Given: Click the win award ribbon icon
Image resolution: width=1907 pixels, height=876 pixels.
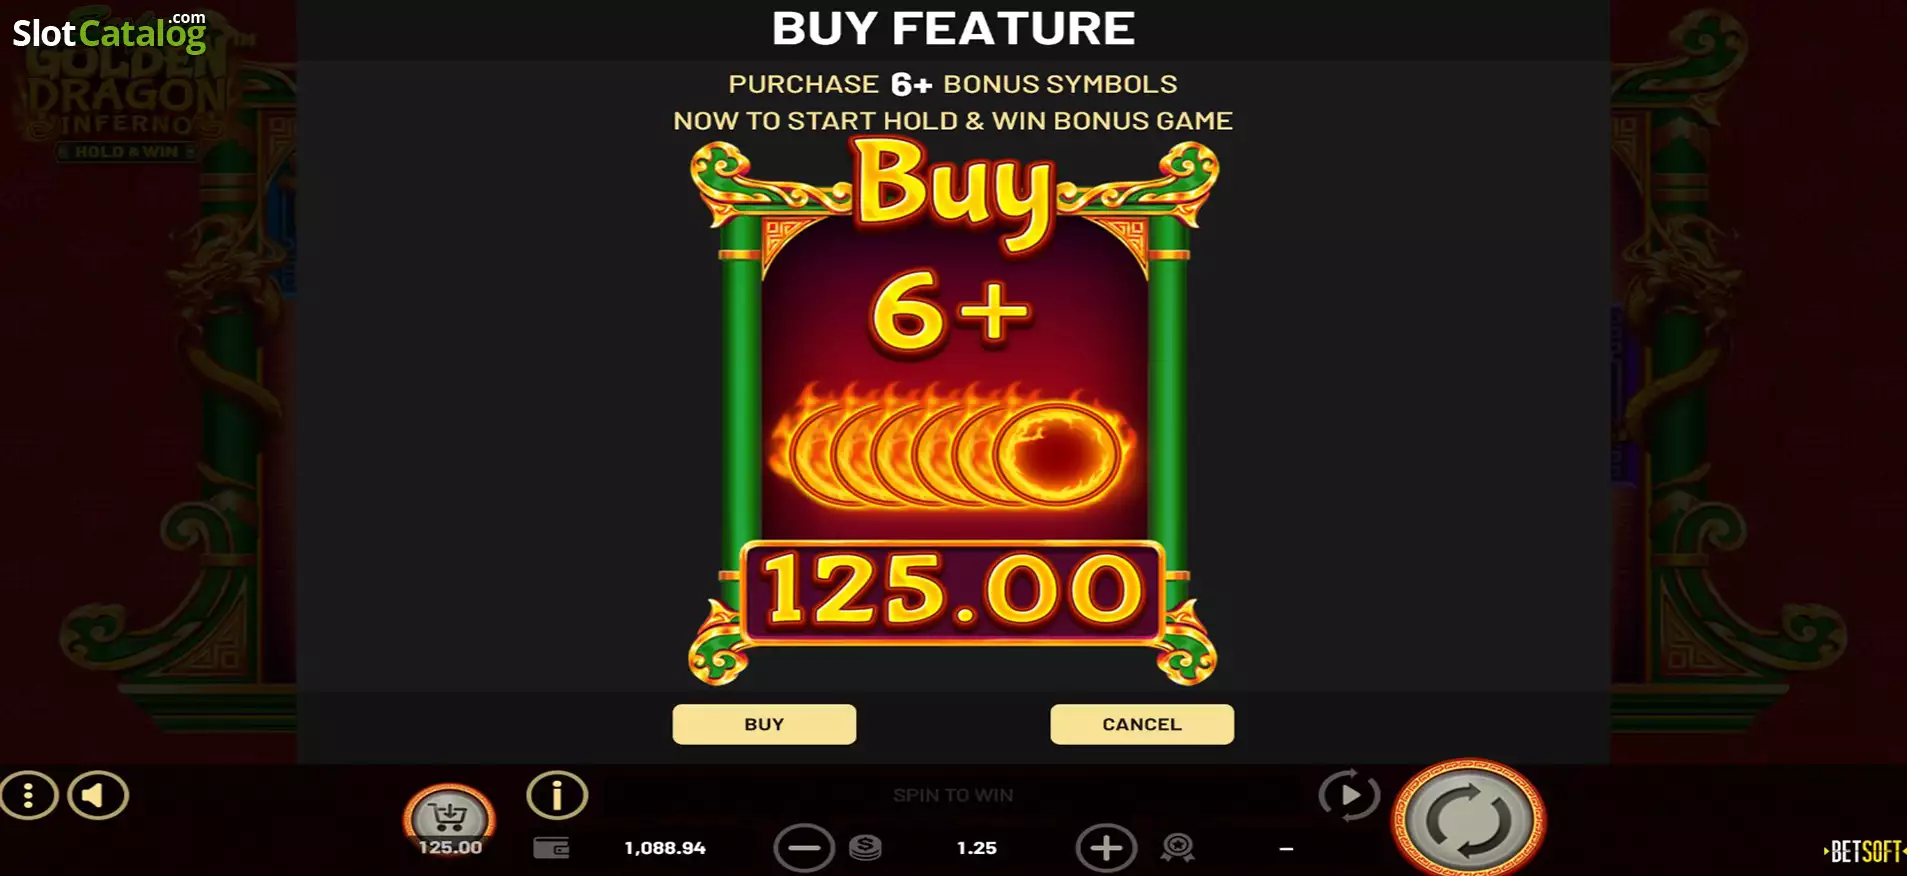Looking at the screenshot, I should 1178,848.
